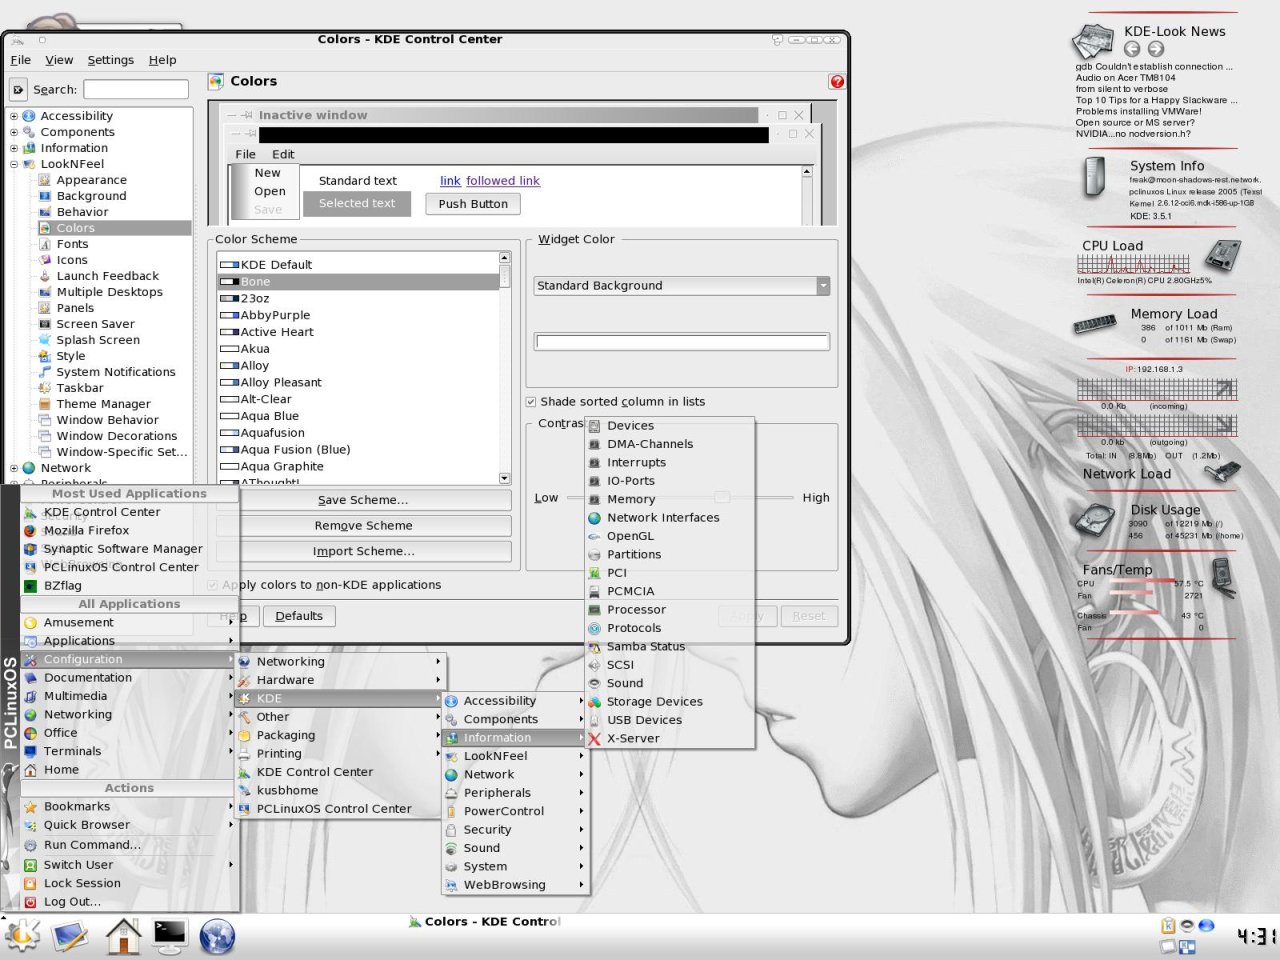The image size is (1280, 960).
Task: Expand the Accessibility tree node
Action: click(x=14, y=116)
